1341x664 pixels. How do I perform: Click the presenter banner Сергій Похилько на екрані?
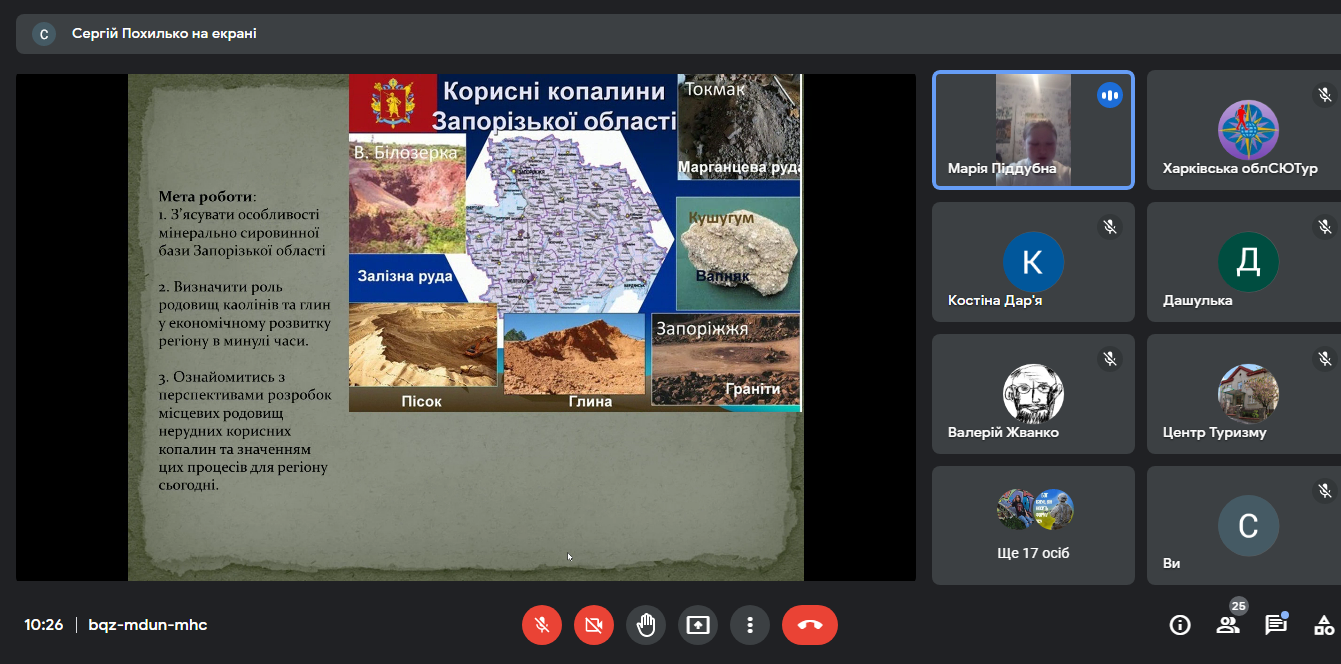pyautogui.click(x=164, y=34)
